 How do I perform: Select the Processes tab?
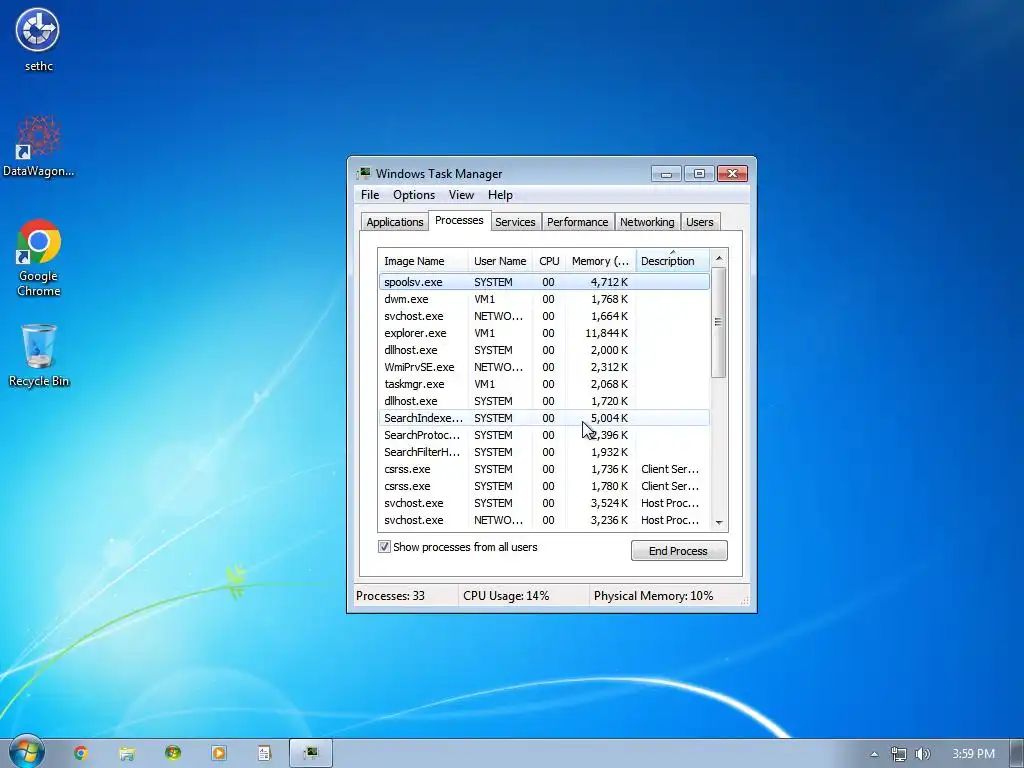tap(459, 220)
